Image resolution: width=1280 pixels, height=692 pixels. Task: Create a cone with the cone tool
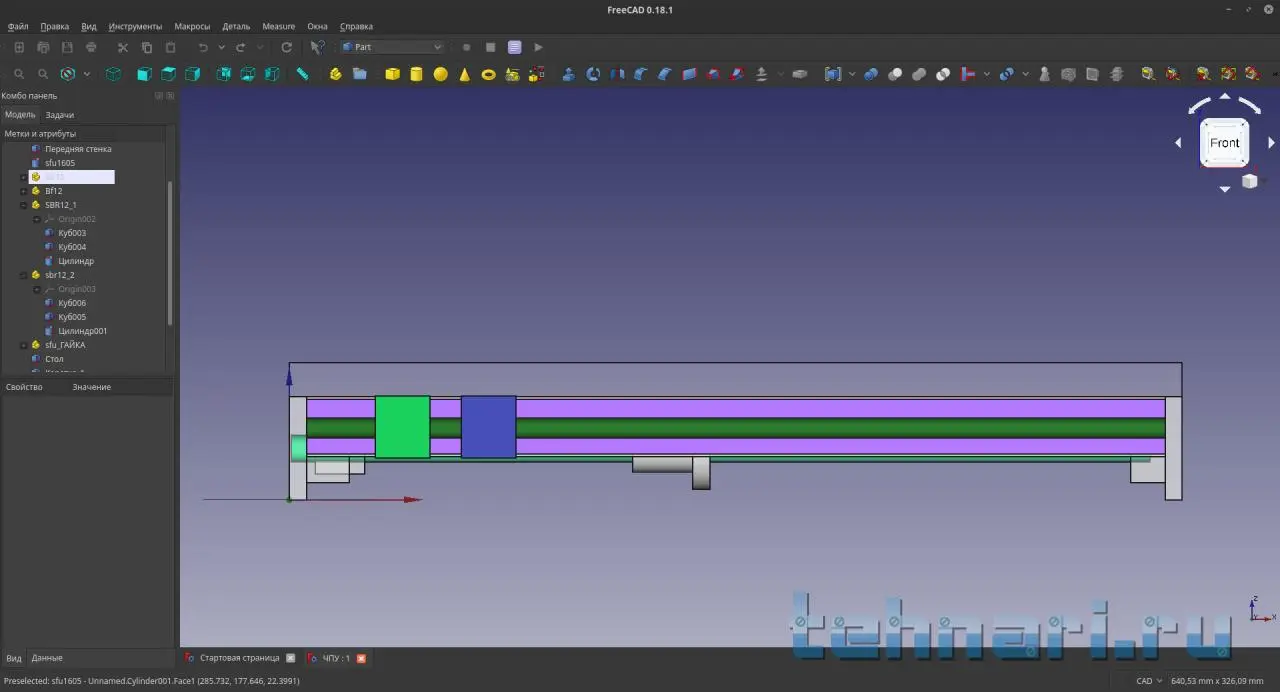(464, 74)
